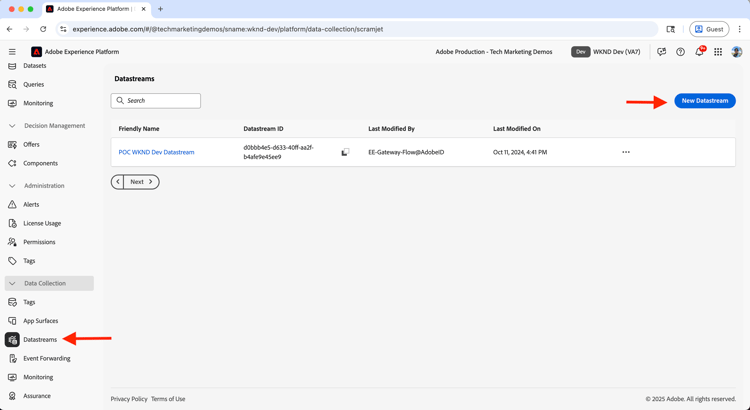The height and width of the screenshot is (410, 750).
Task: Open Offers under Decision Management
Action: pyautogui.click(x=32, y=144)
